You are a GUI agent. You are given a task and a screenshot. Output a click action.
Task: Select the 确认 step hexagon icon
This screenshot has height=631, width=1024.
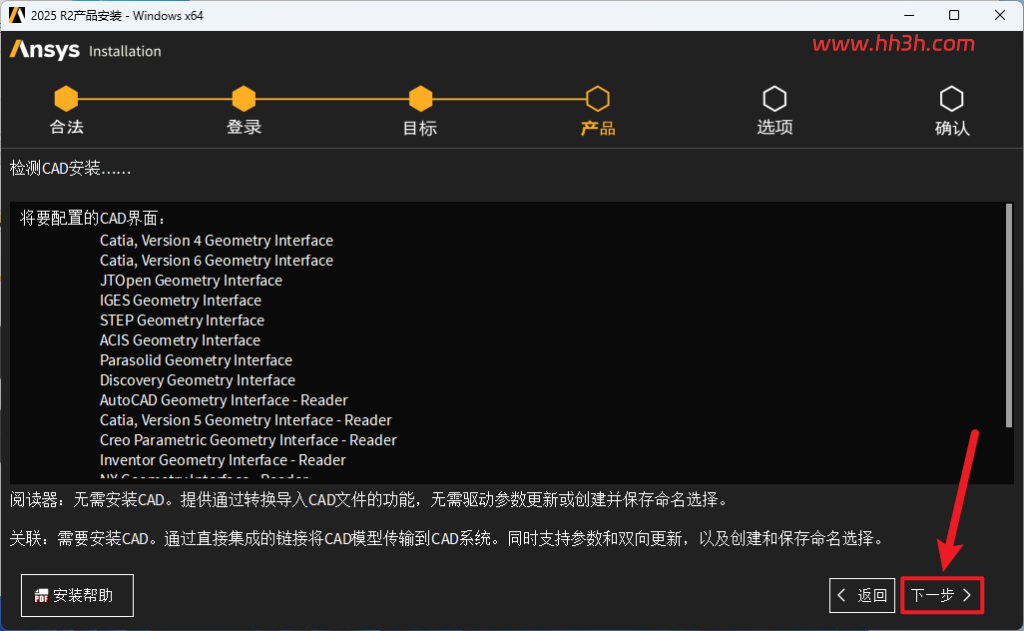tap(952, 99)
